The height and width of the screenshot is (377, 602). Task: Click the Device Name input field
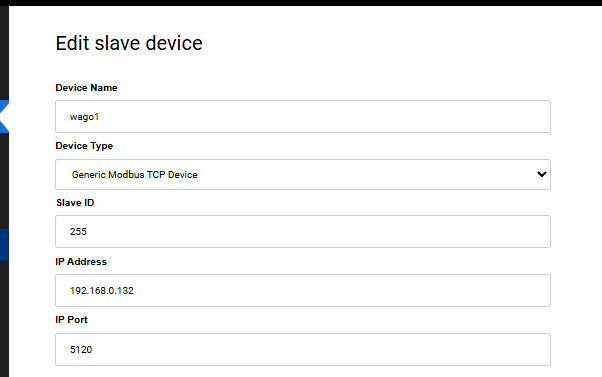coord(303,117)
